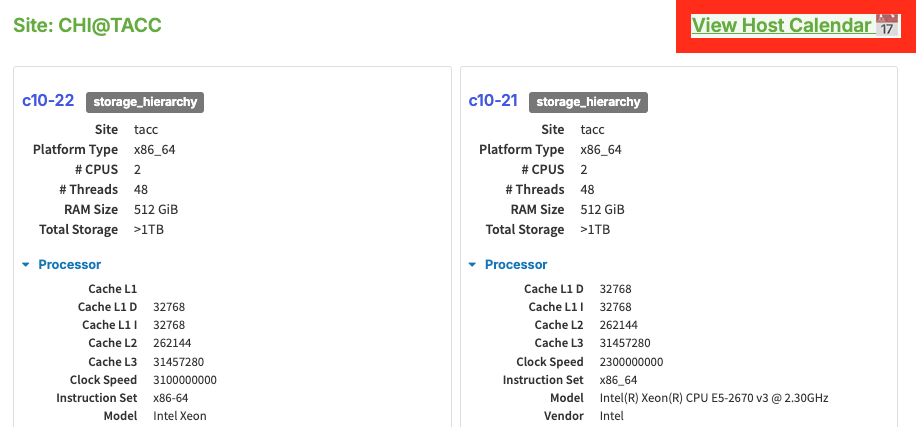The image size is (920, 427).
Task: Collapse the Processor section for c10-22
Action: coord(69,265)
